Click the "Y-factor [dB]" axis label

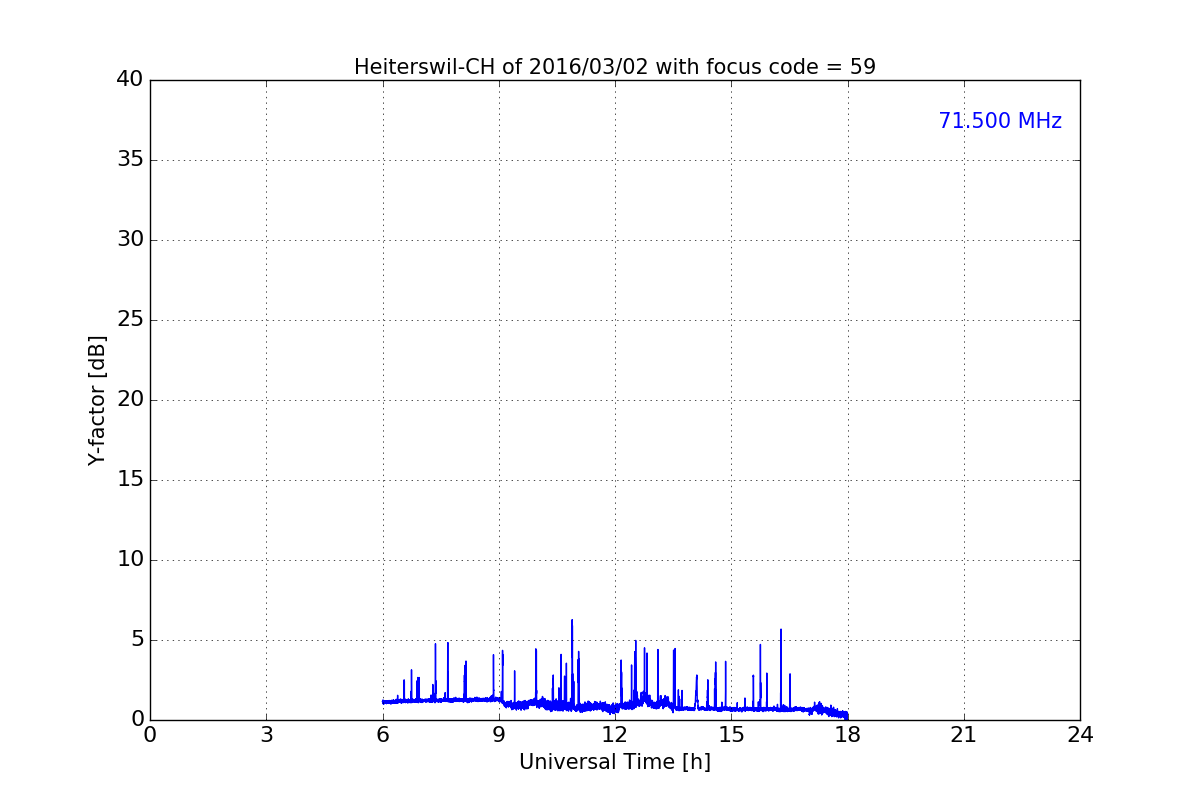coord(97,400)
